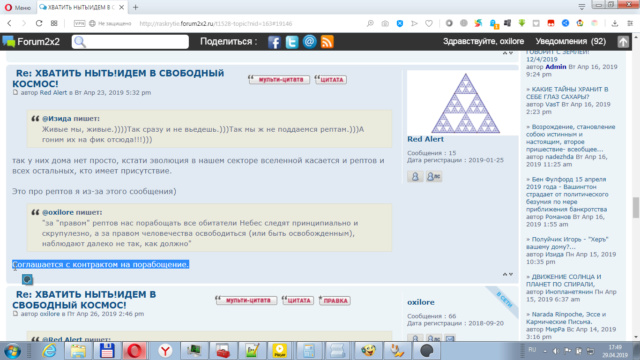This screenshot has height=360, width=640.
Task: View Red Alert's profile icon
Action: pyautogui.click(x=415, y=176)
